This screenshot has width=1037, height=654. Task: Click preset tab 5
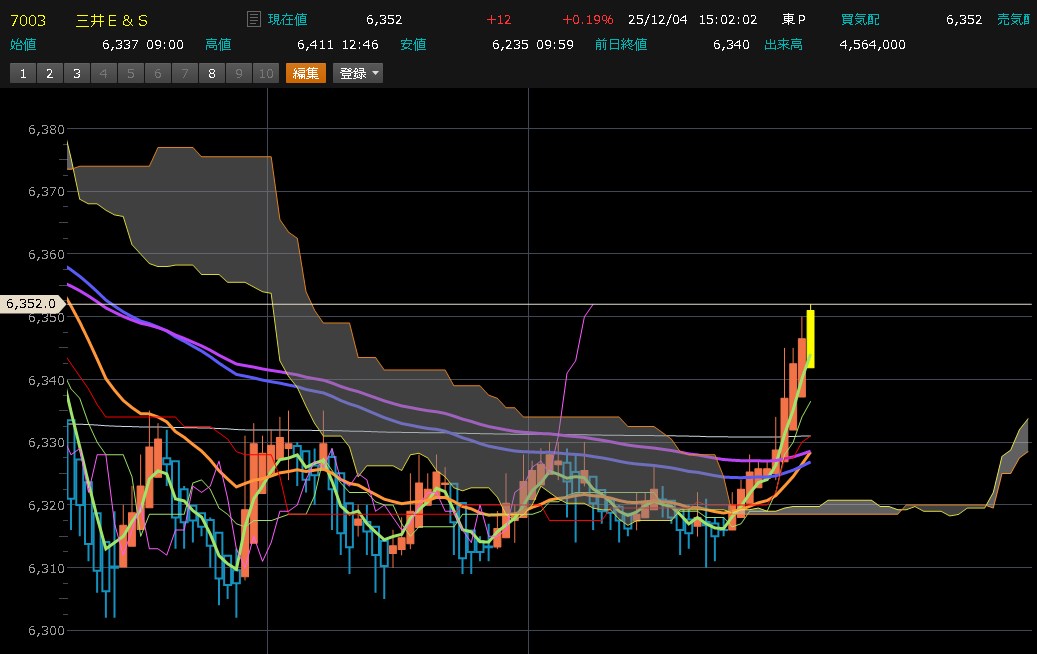coord(130,73)
